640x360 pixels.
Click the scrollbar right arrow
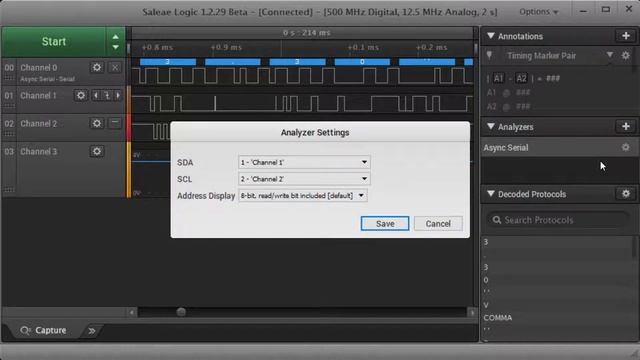pyautogui.click(x=472, y=313)
